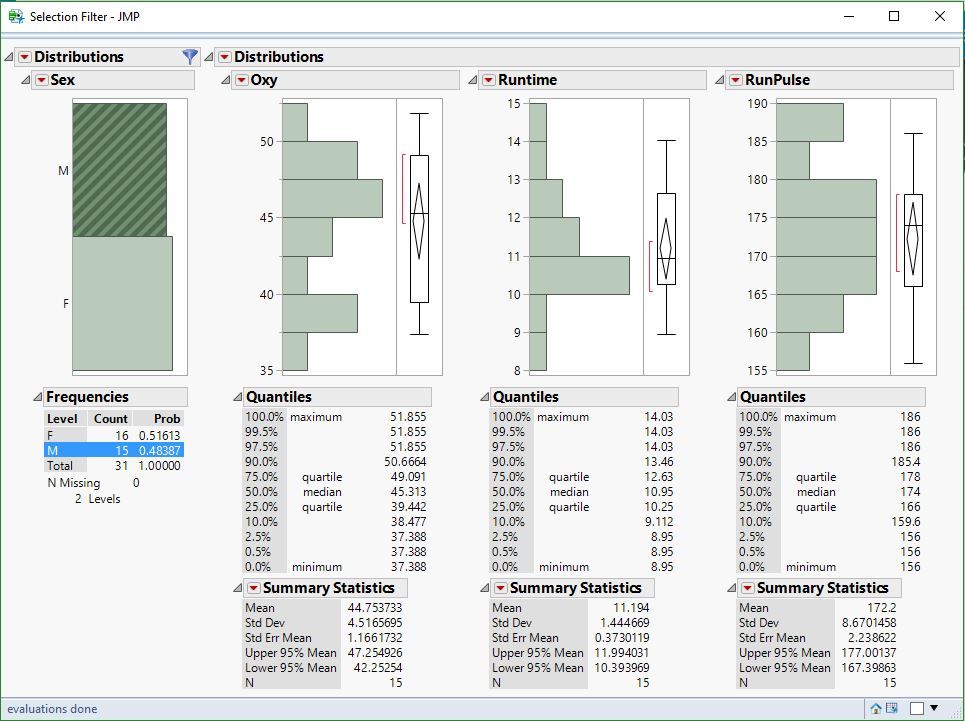The image size is (965, 721).
Task: Collapse RunPulse Summary Statistics section
Action: 731,588
